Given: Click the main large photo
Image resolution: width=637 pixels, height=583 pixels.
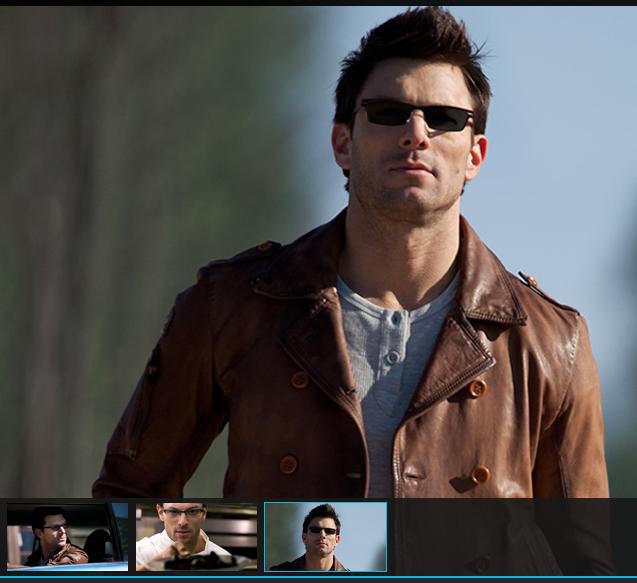Looking at the screenshot, I should click(318, 250).
